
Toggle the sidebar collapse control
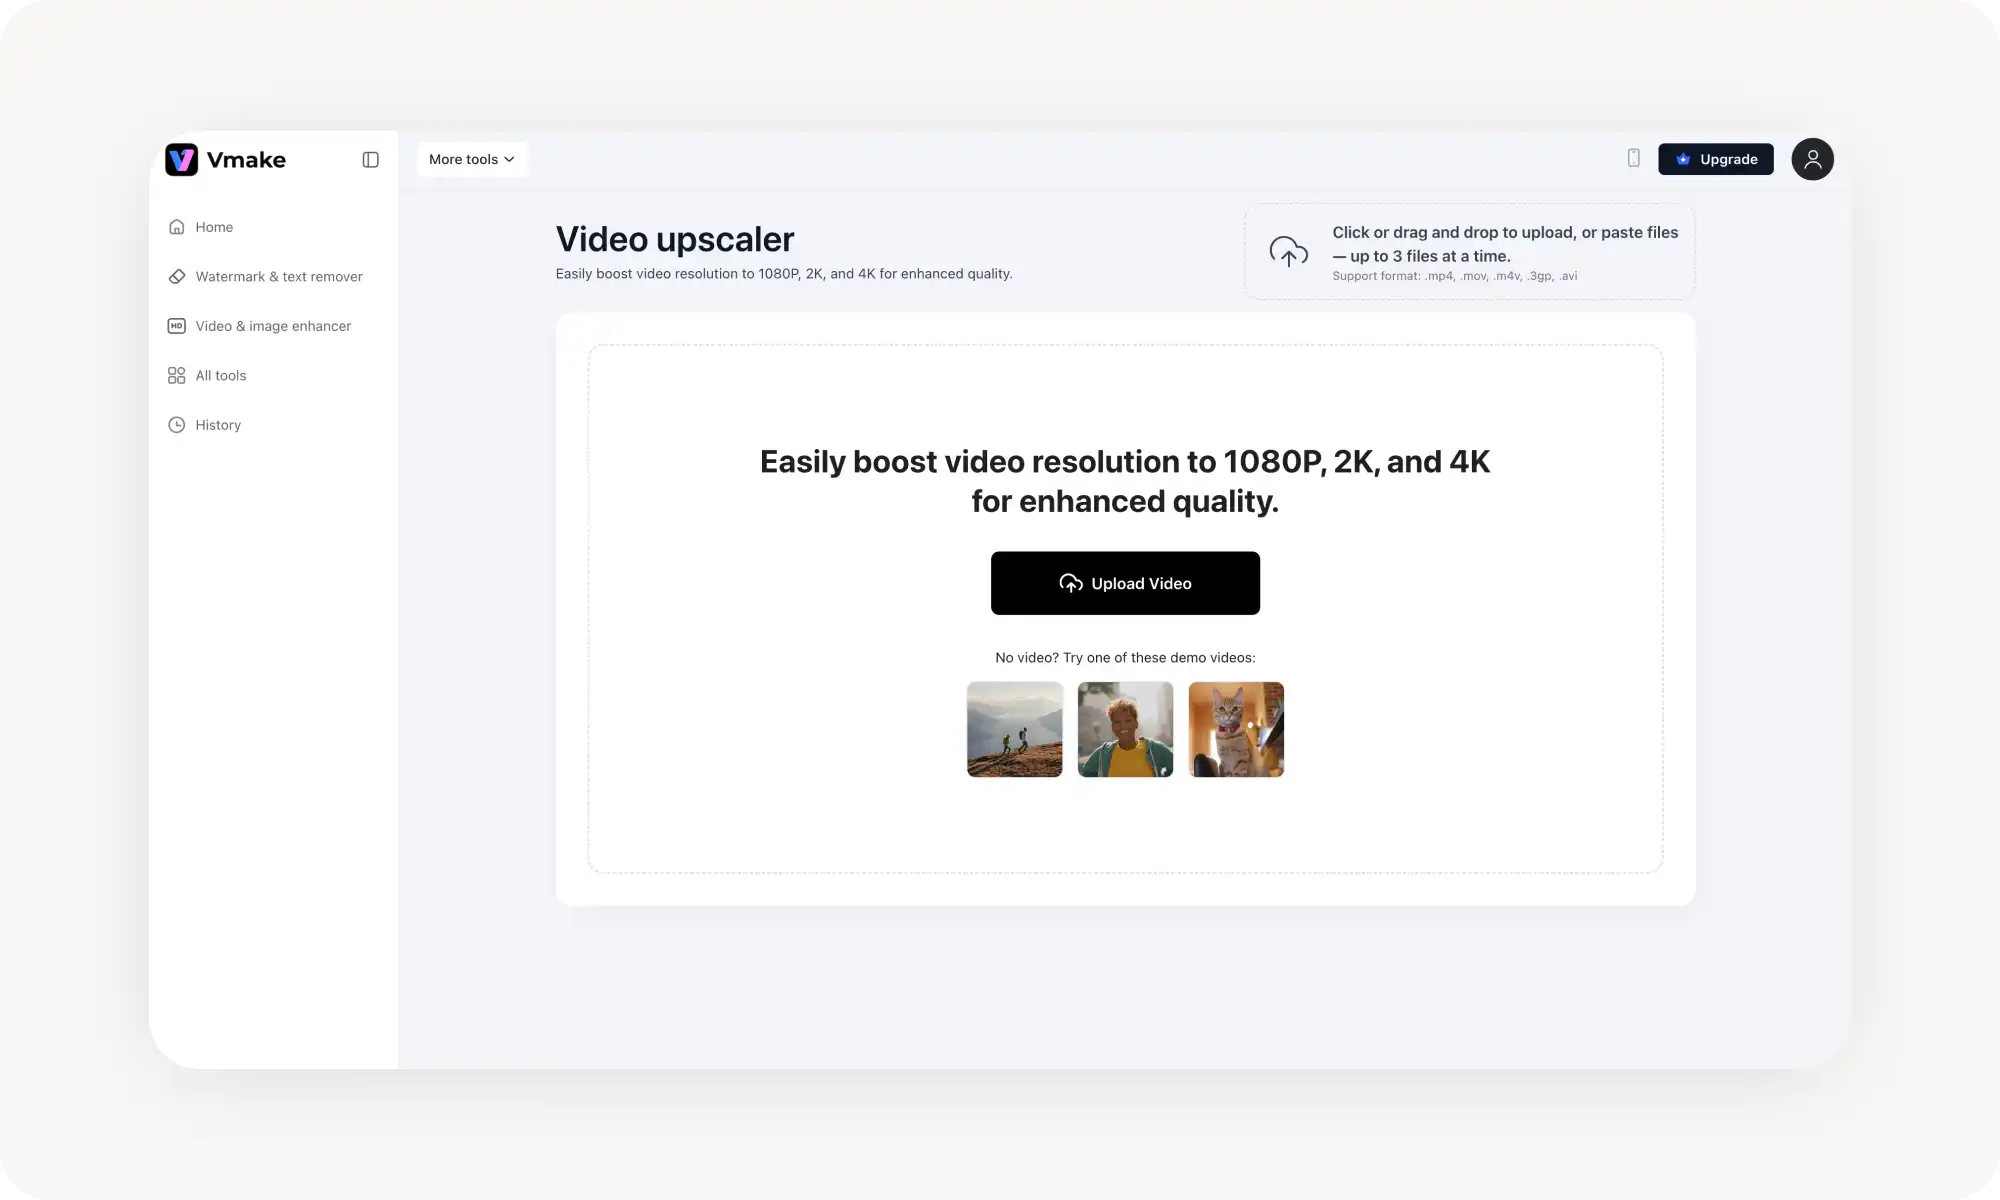pyautogui.click(x=371, y=159)
